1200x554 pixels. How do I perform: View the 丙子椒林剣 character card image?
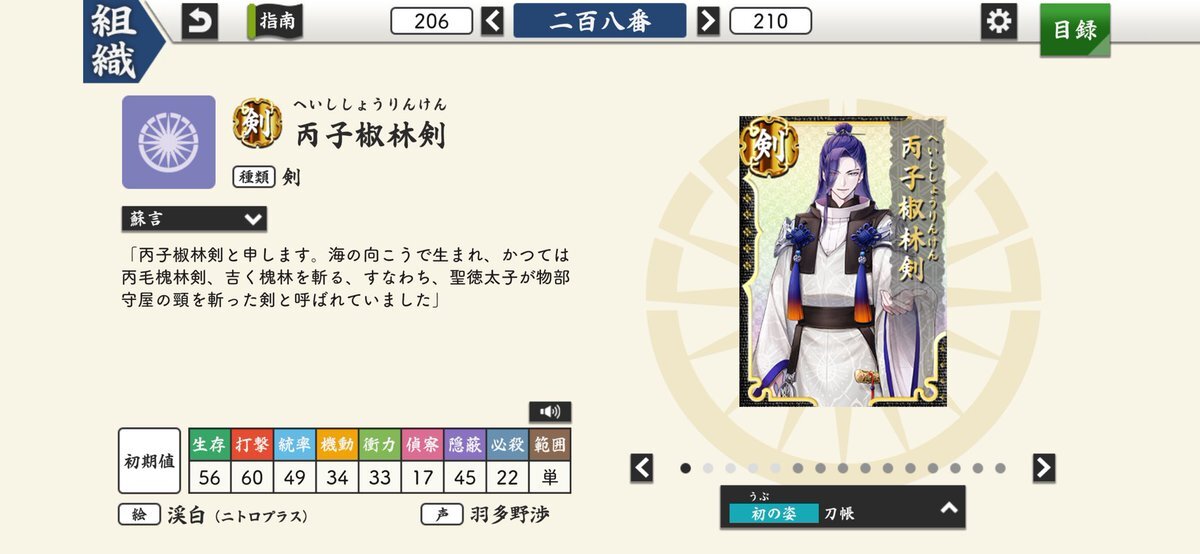point(843,261)
